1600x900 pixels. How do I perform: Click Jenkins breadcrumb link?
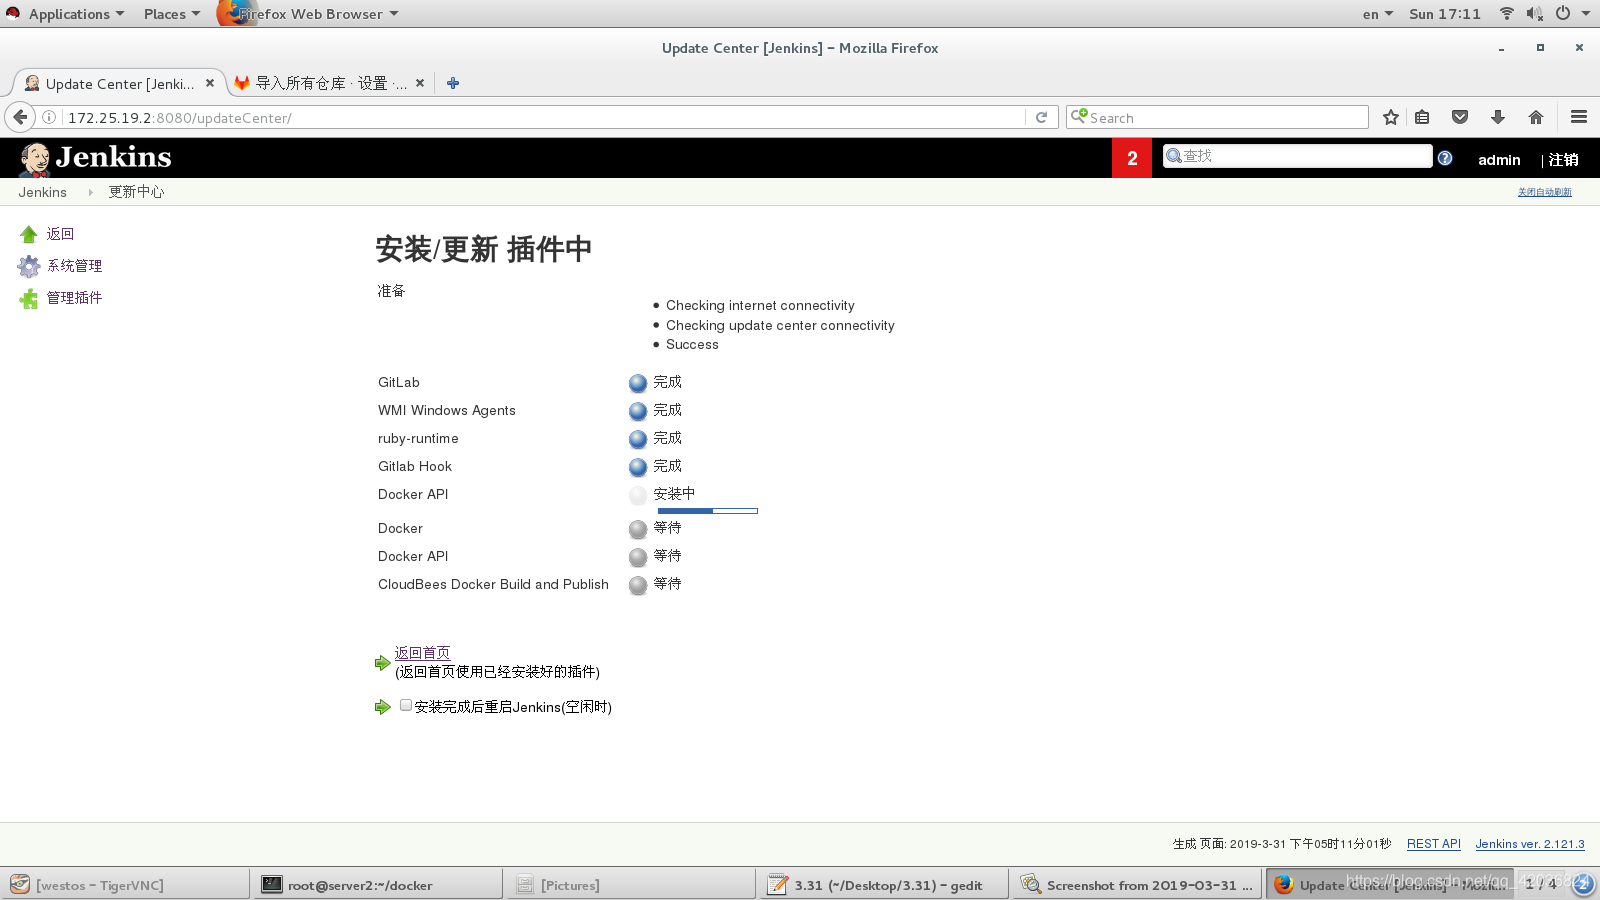pos(42,192)
